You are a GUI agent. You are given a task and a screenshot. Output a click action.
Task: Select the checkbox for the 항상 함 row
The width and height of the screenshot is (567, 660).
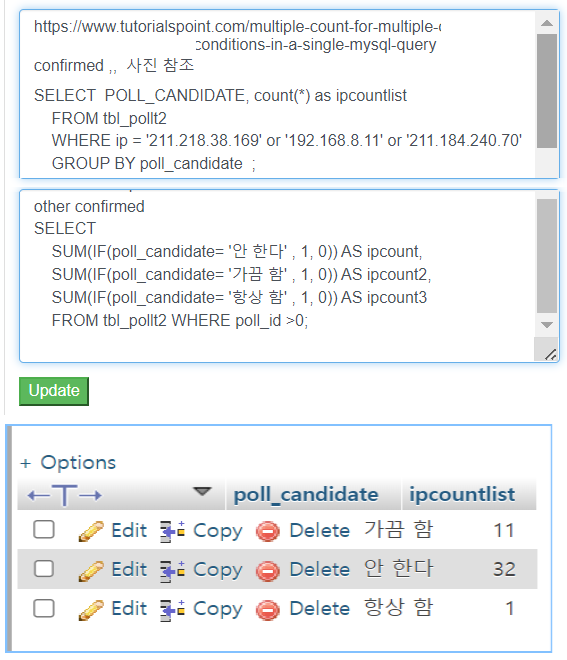pos(44,608)
